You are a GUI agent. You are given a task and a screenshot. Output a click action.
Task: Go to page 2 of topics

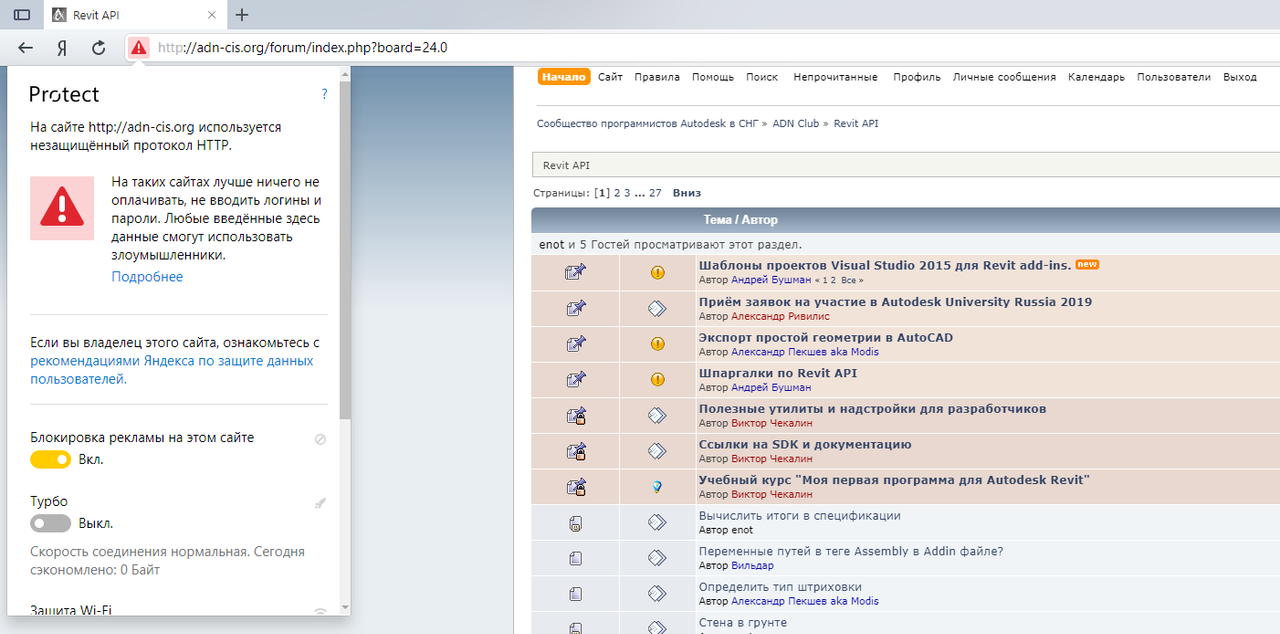point(617,193)
